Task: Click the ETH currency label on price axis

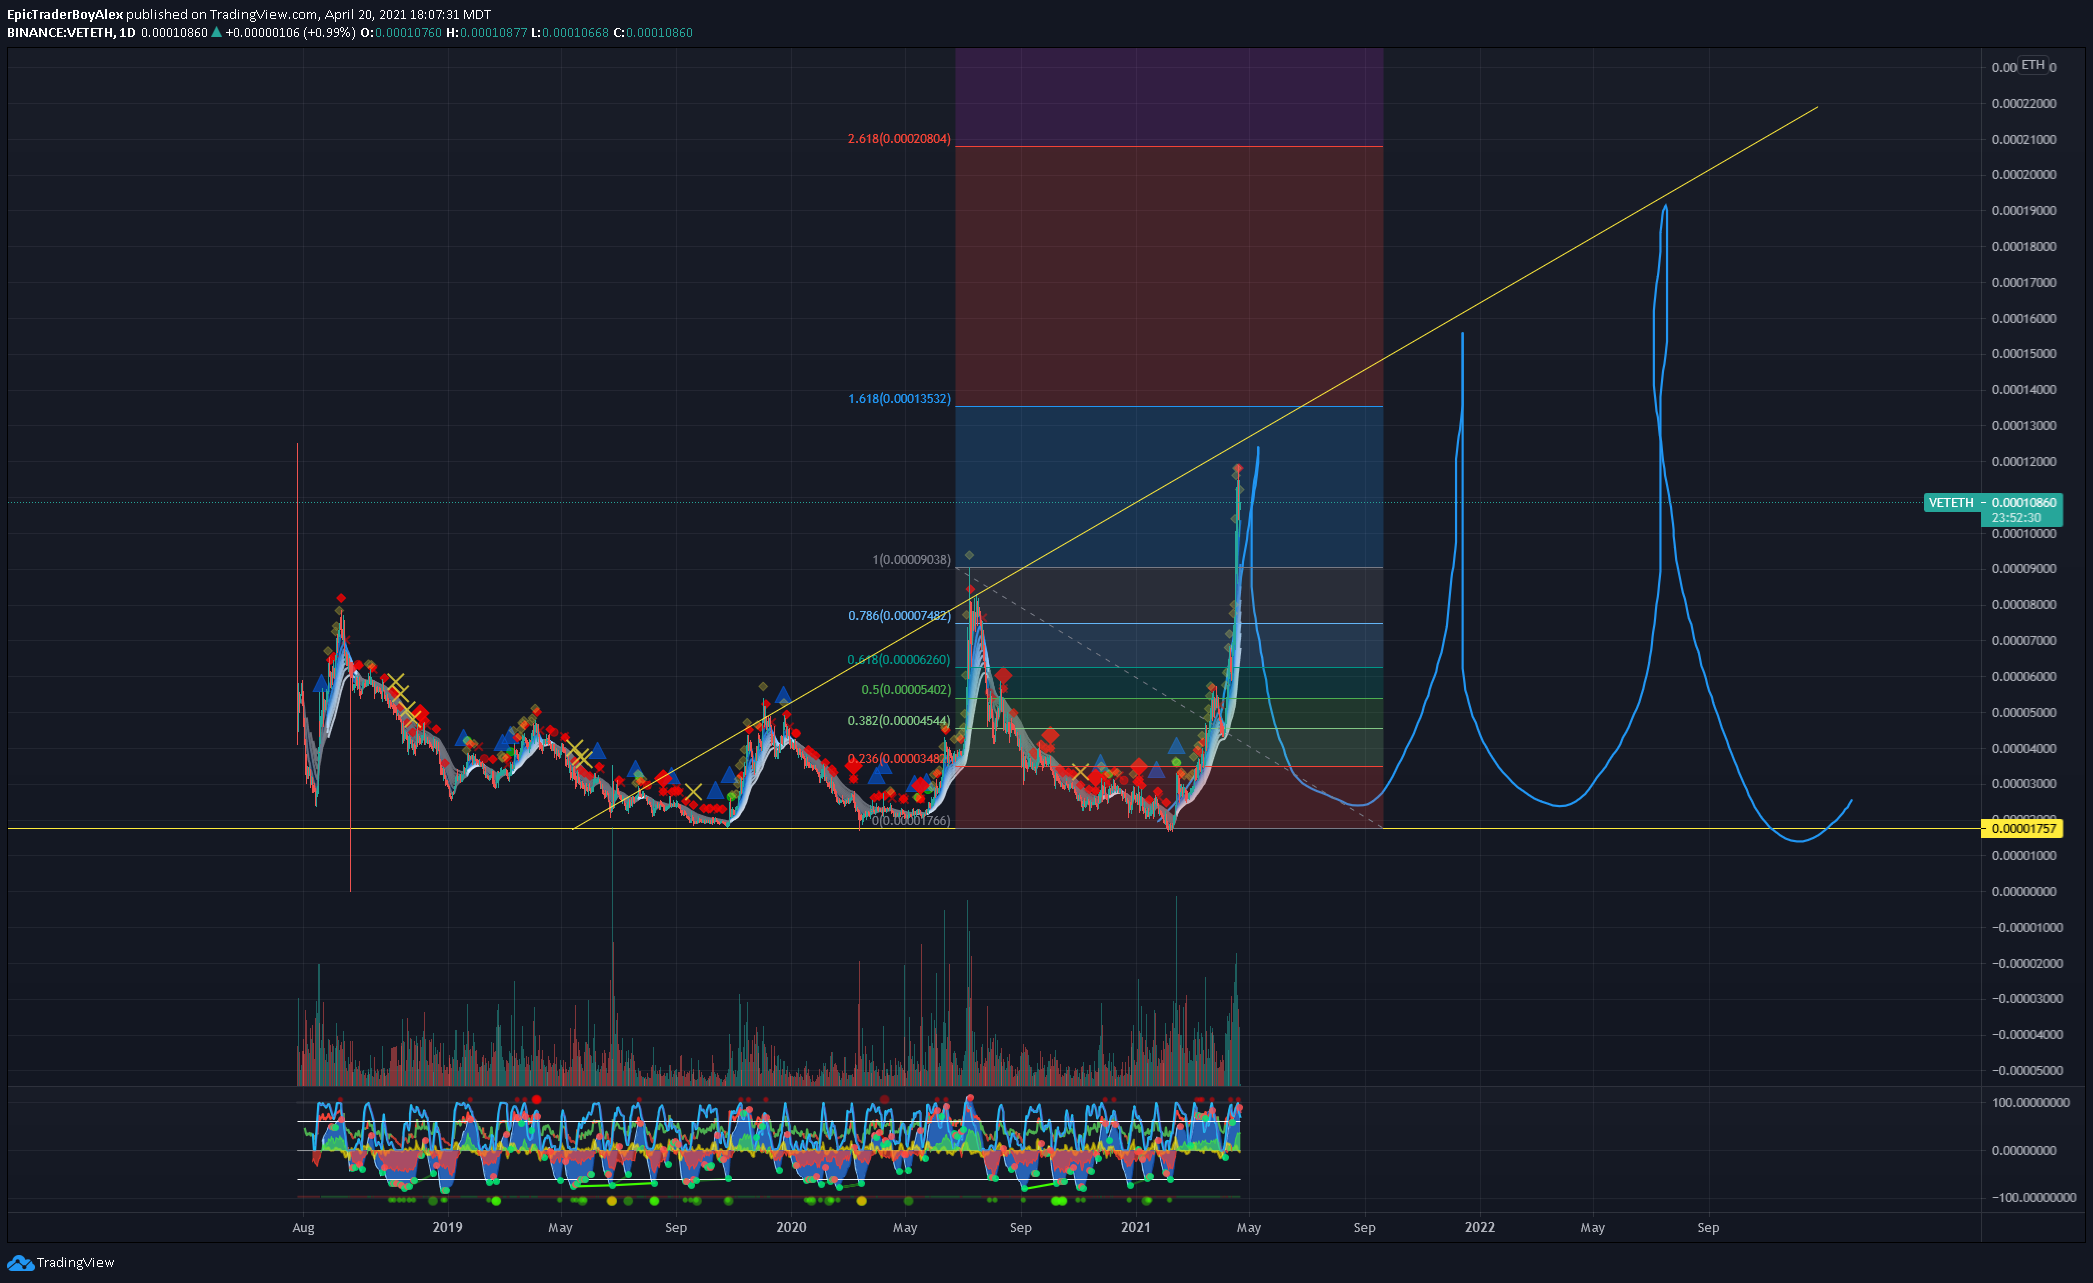Action: pos(2033,65)
